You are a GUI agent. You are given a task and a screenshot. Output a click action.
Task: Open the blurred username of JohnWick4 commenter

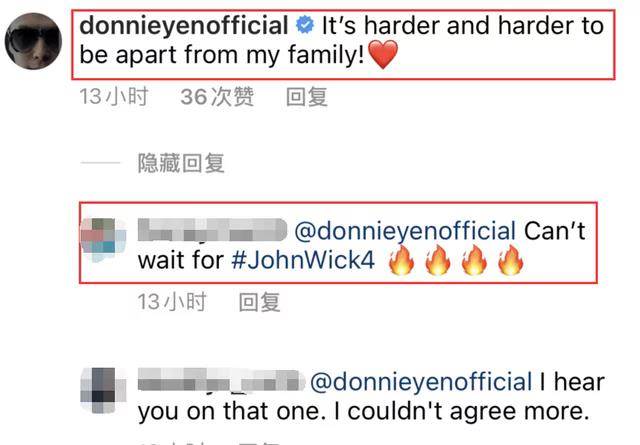[x=213, y=230]
